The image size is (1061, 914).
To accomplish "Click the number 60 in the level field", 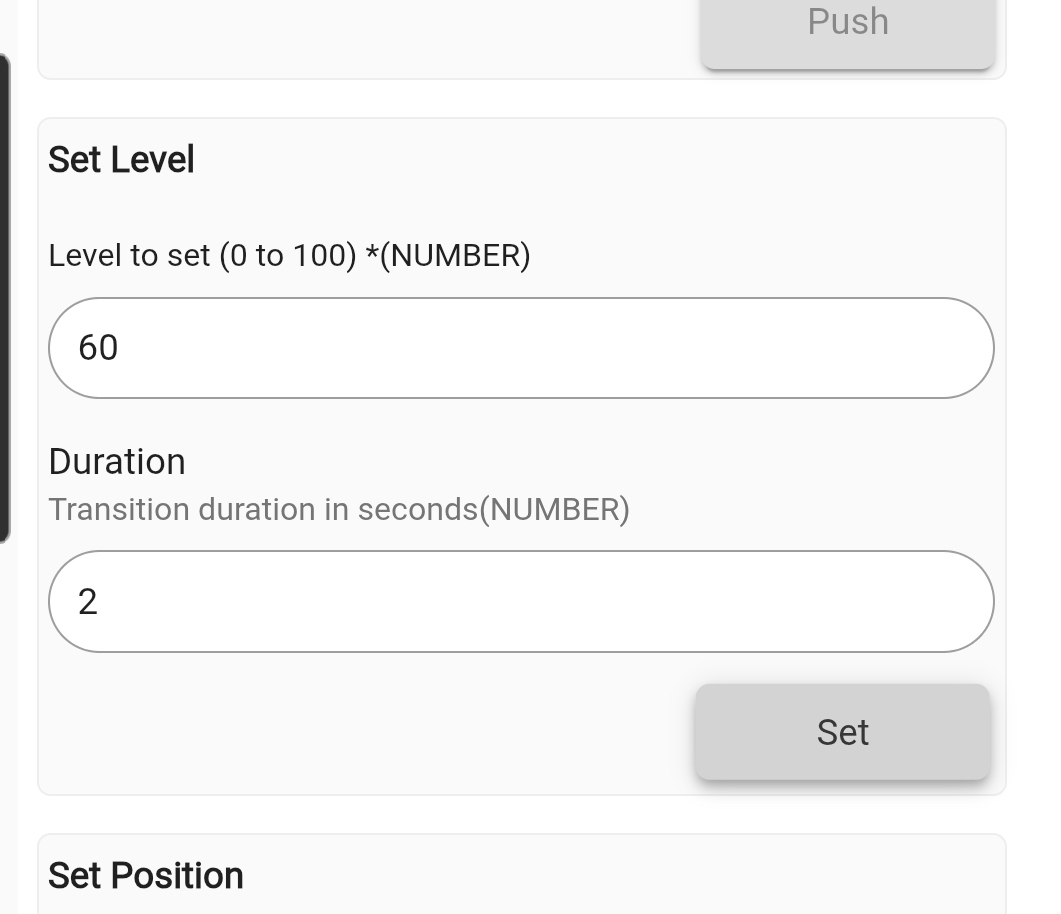I will click(98, 348).
